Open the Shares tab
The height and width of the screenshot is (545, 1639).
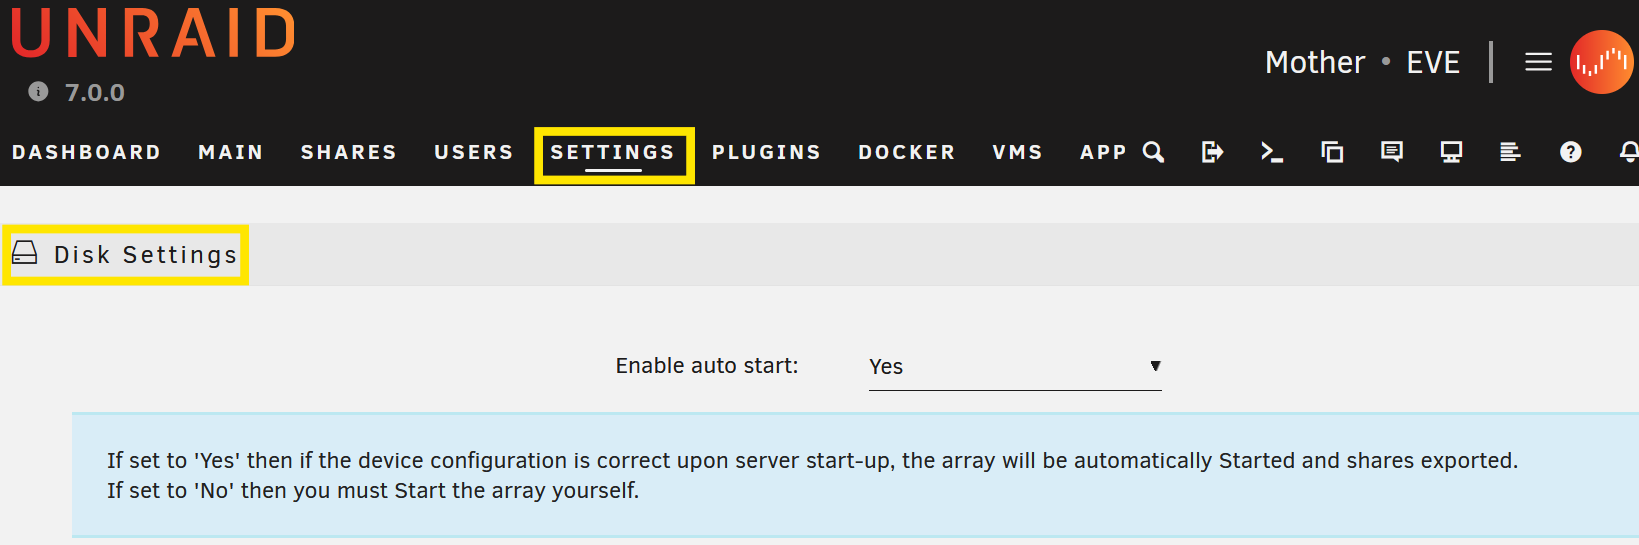(x=349, y=152)
